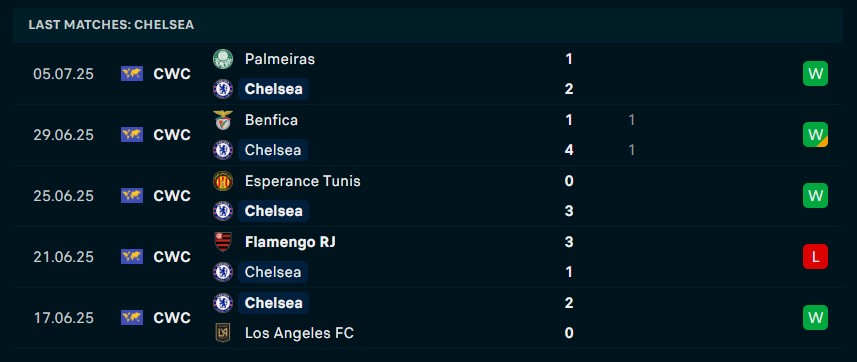Click the CWC flag icon for 05.07.25
The height and width of the screenshot is (362, 857).
coord(132,74)
